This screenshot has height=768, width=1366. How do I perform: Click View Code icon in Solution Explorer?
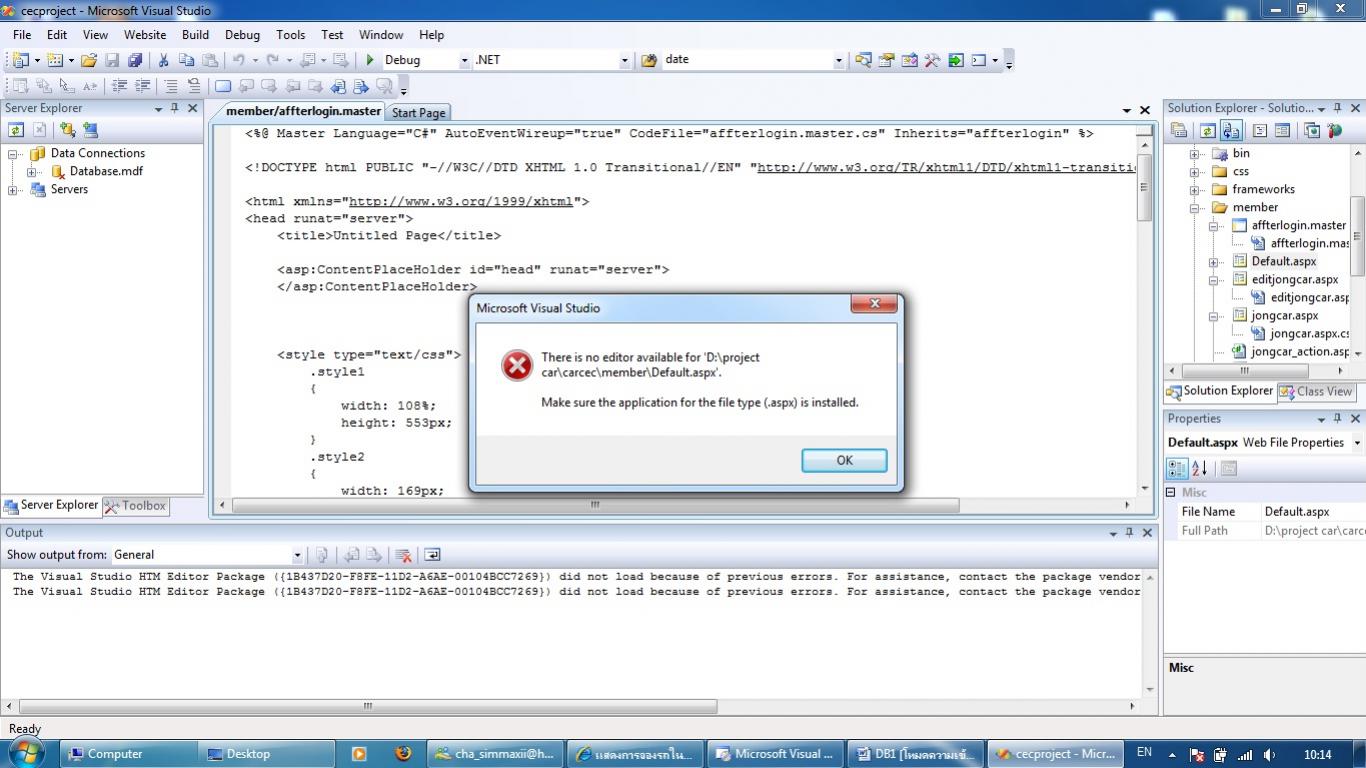click(x=1260, y=130)
